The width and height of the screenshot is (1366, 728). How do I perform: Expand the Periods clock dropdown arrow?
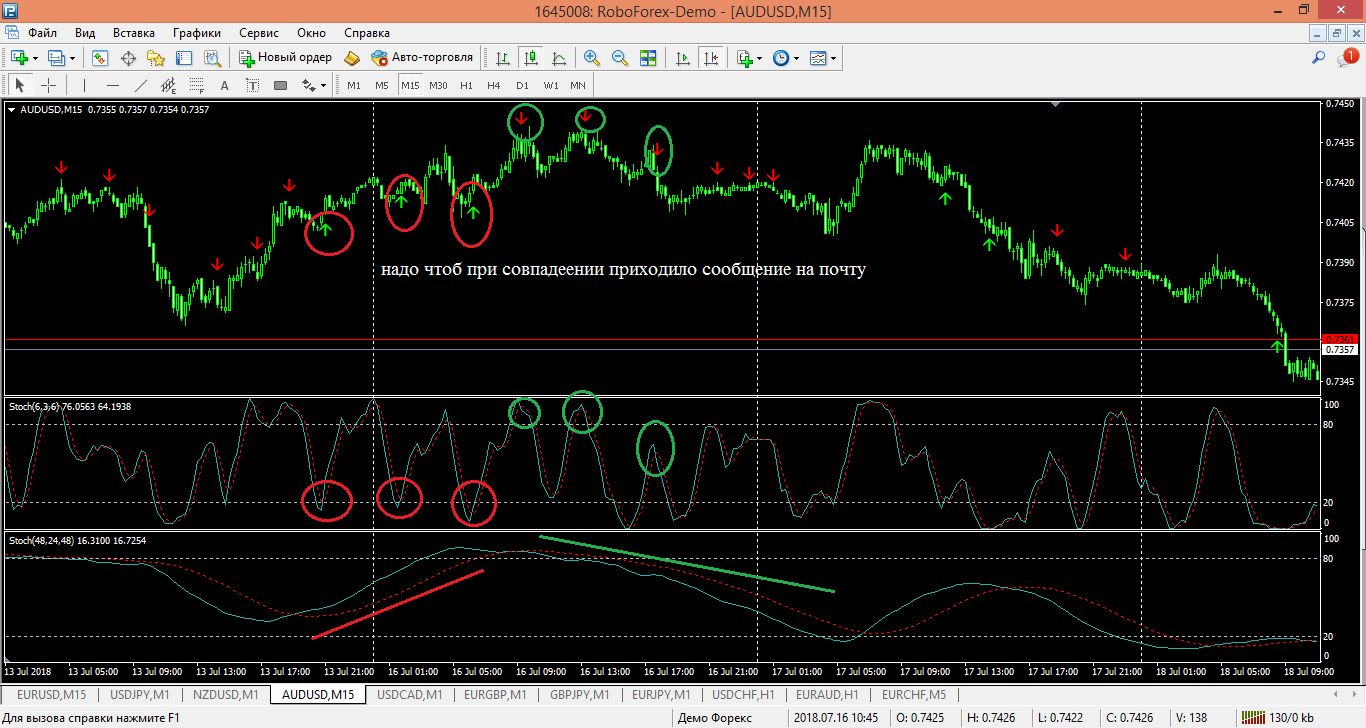[x=797, y=58]
